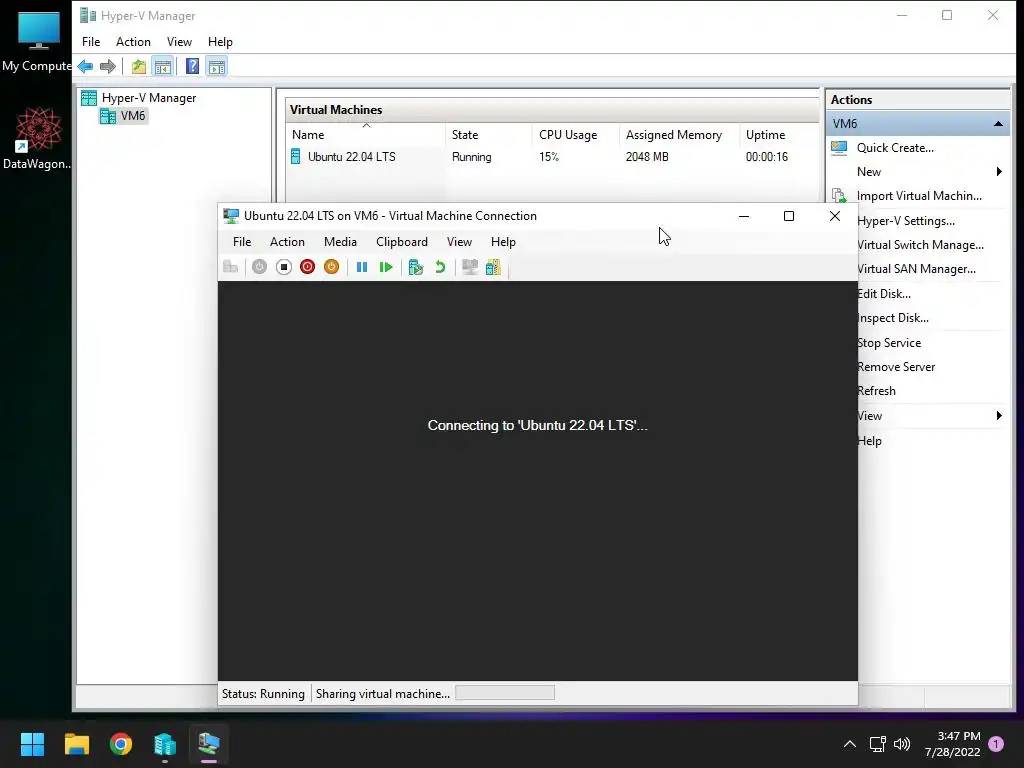Sort by the State column header
Image resolution: width=1024 pixels, height=768 pixels.
(488, 135)
